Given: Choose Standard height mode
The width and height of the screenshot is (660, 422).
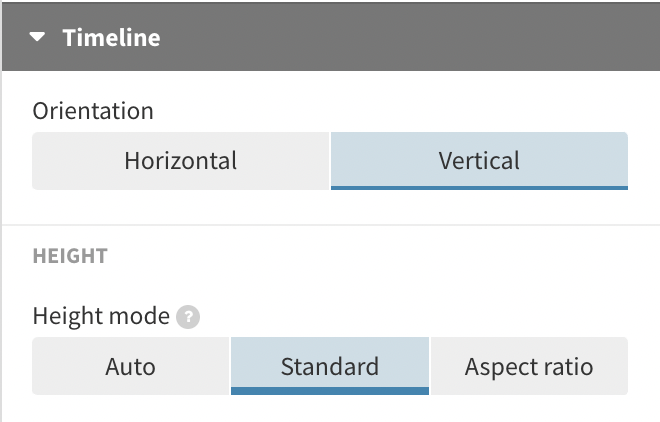Looking at the screenshot, I should [x=330, y=366].
